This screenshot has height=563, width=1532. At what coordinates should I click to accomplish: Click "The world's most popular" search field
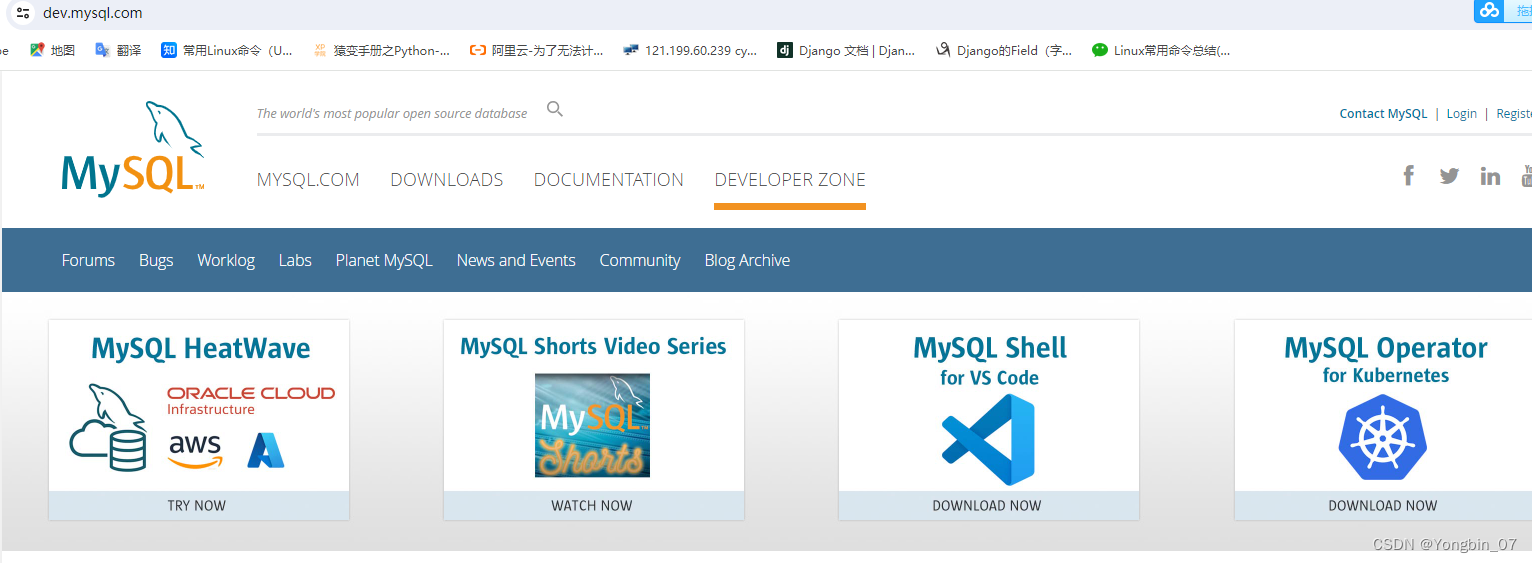[392, 114]
